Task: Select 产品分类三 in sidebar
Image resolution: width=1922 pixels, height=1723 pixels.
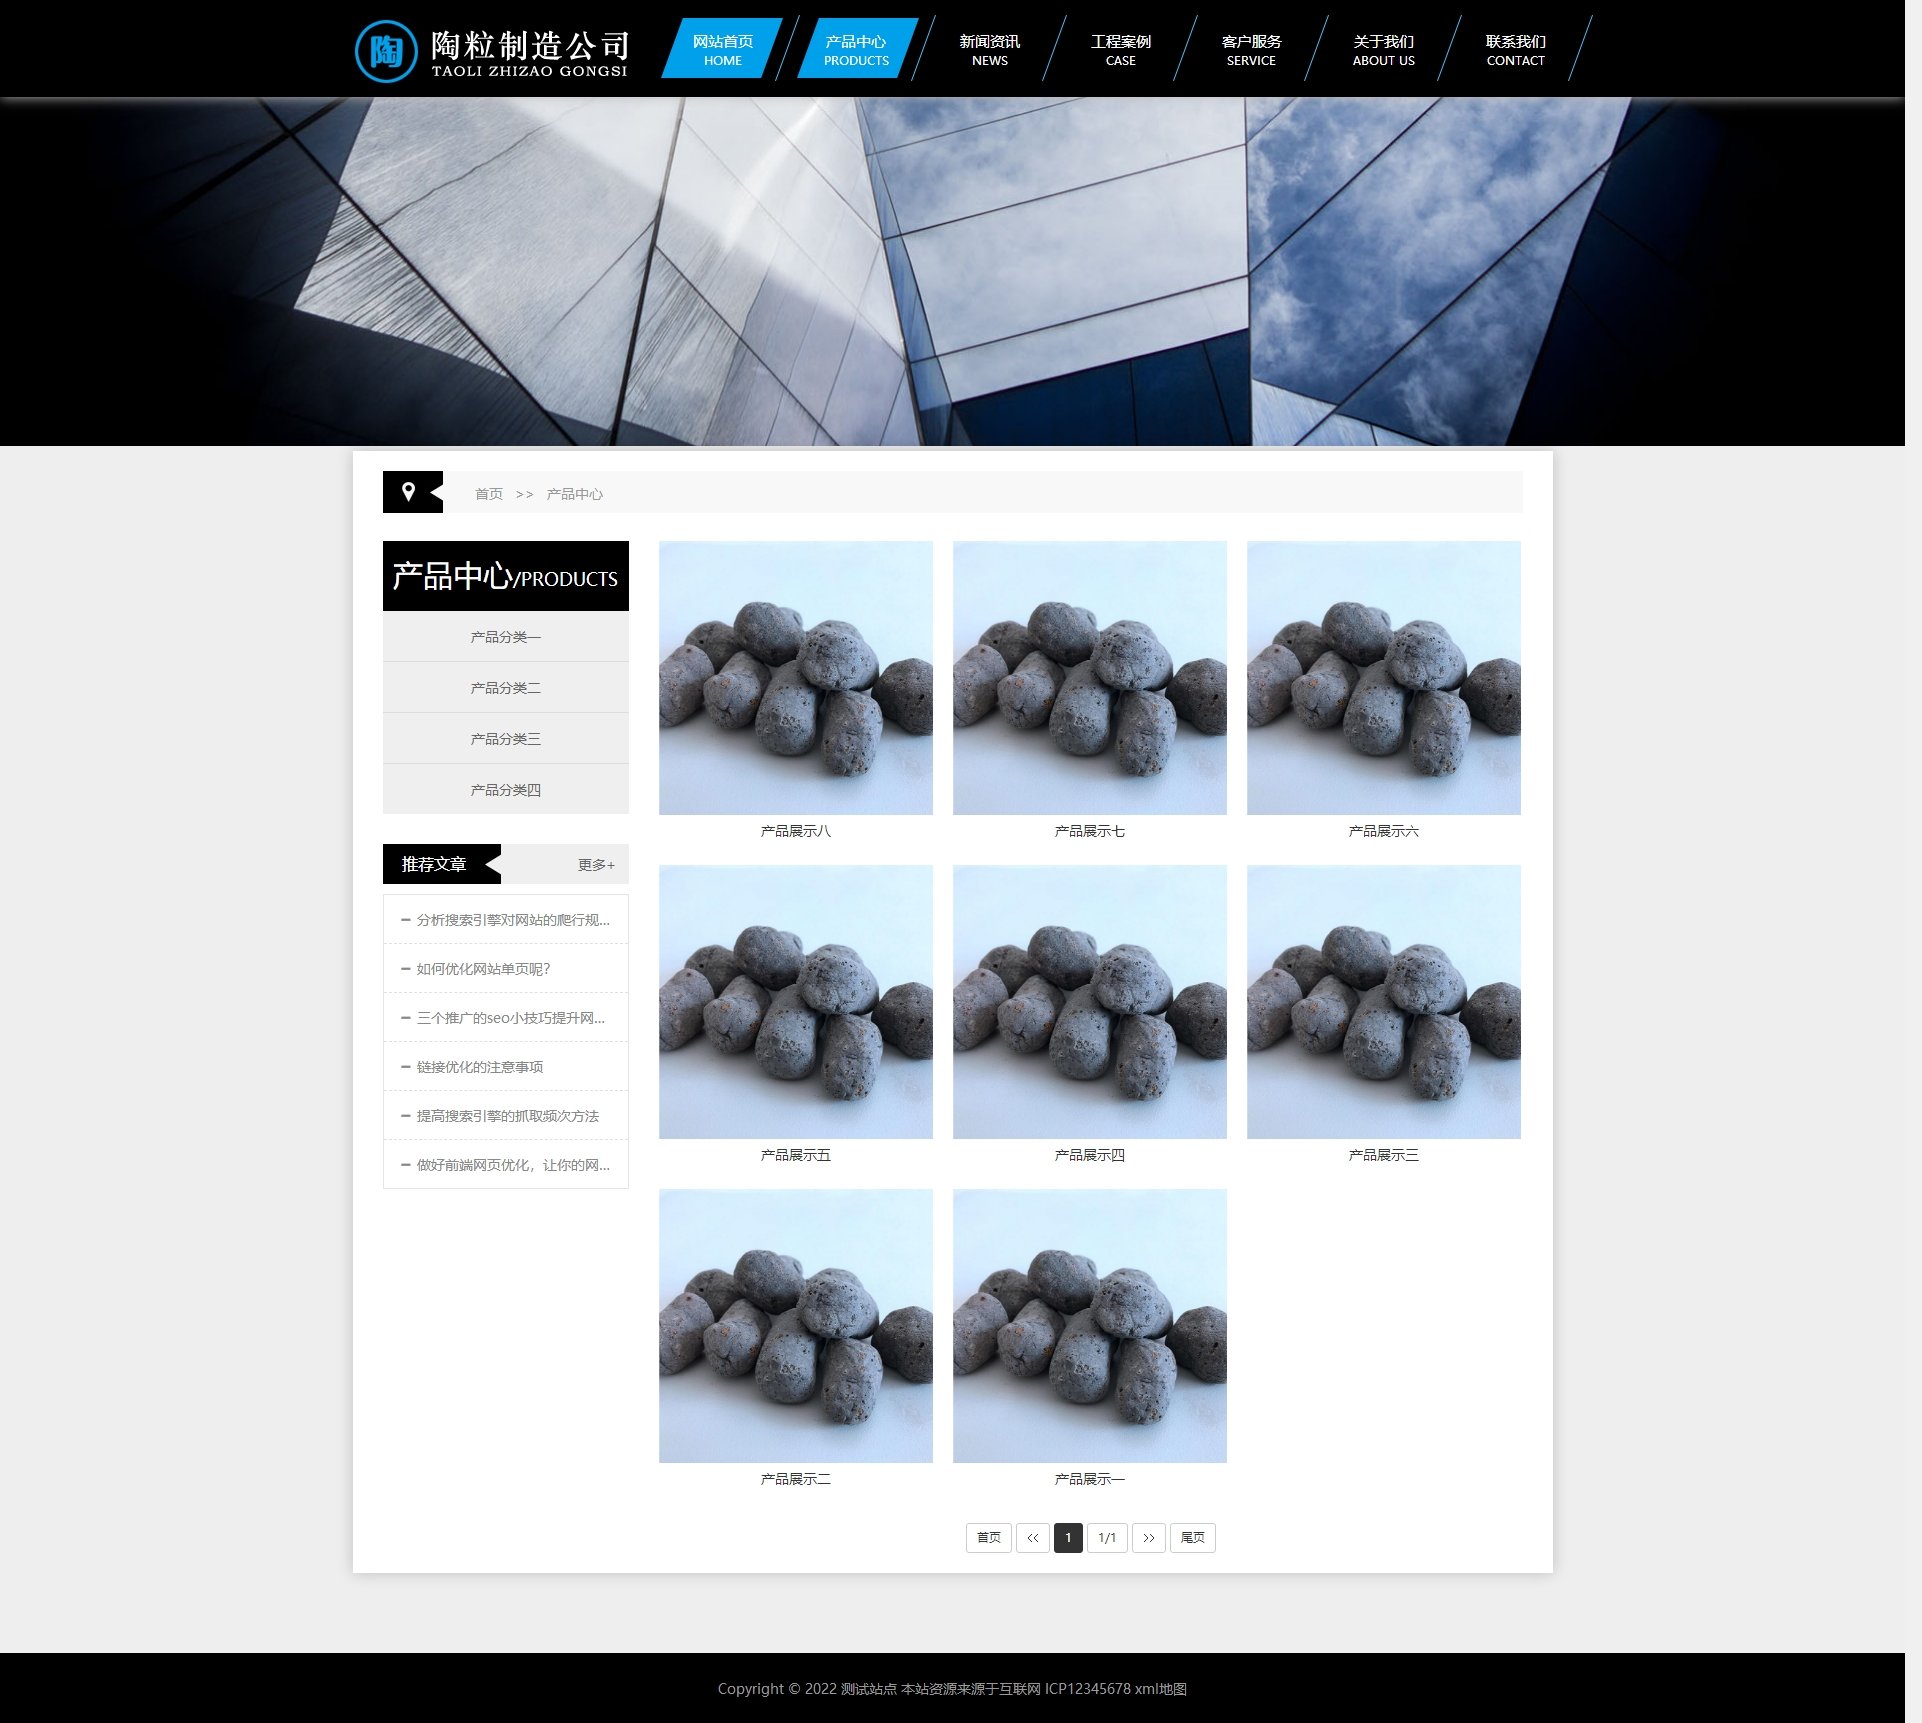Action: (505, 739)
